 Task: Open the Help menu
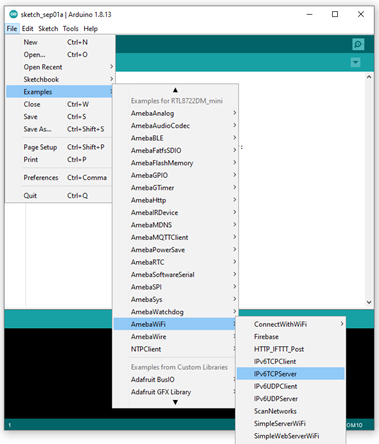pos(90,29)
